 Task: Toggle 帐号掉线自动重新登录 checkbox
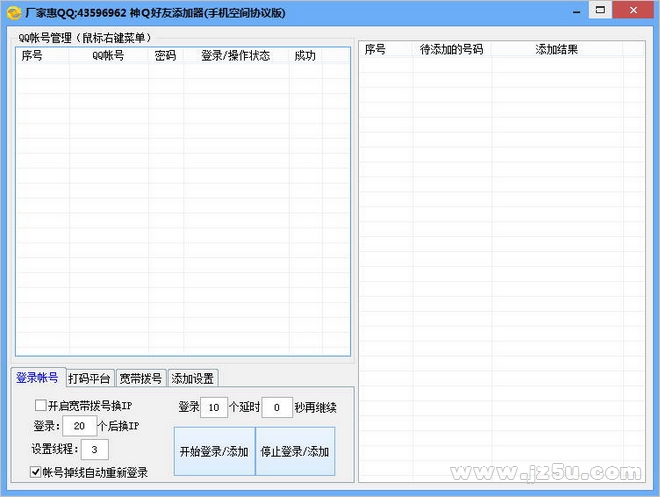click(x=37, y=472)
